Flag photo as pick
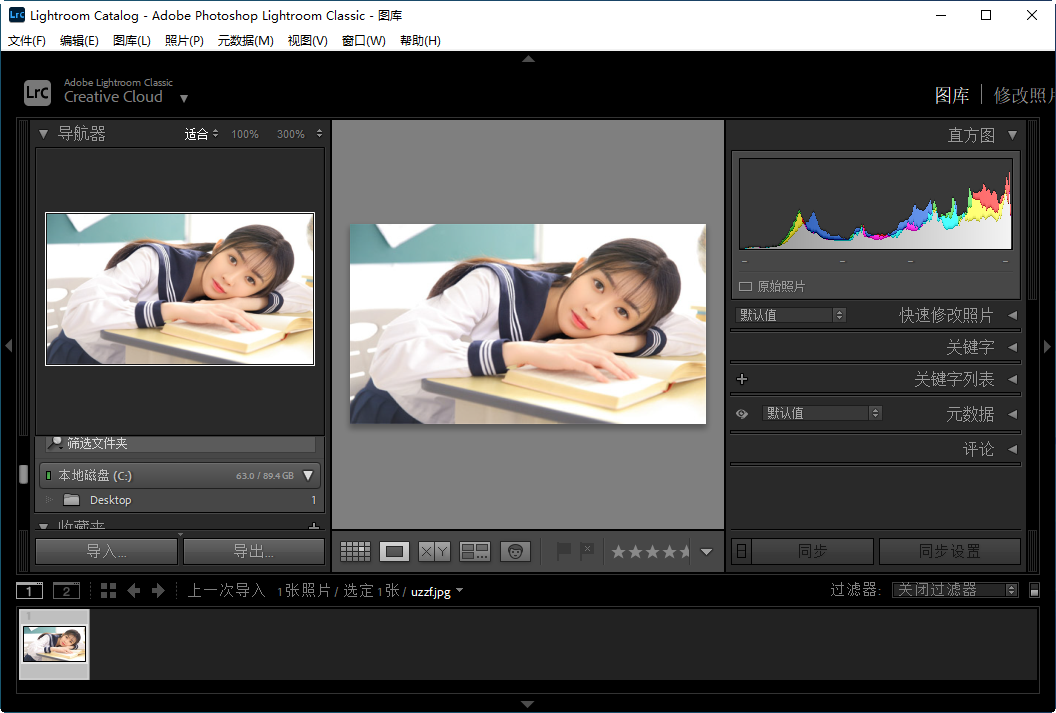 pyautogui.click(x=565, y=549)
